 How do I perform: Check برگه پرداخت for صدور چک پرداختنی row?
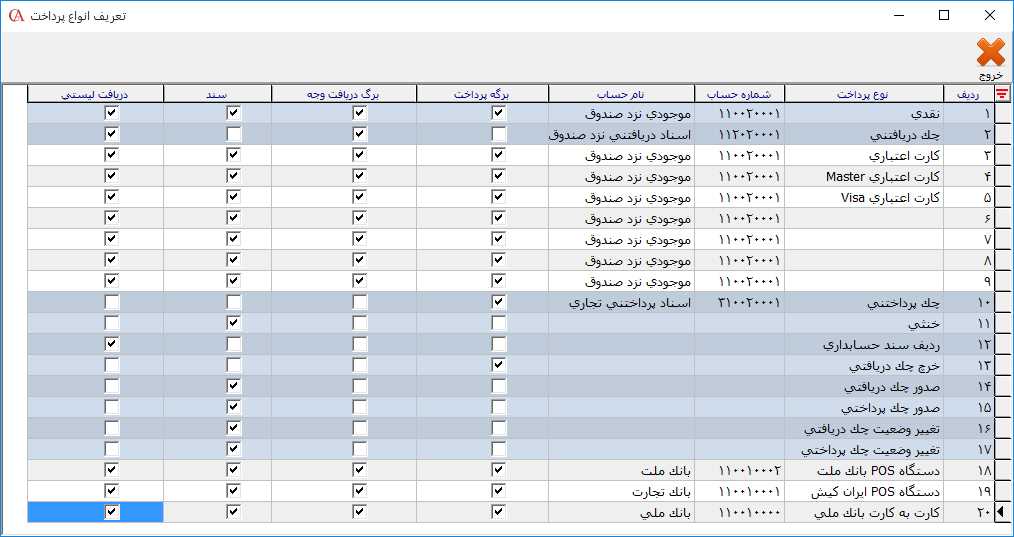tap(498, 407)
